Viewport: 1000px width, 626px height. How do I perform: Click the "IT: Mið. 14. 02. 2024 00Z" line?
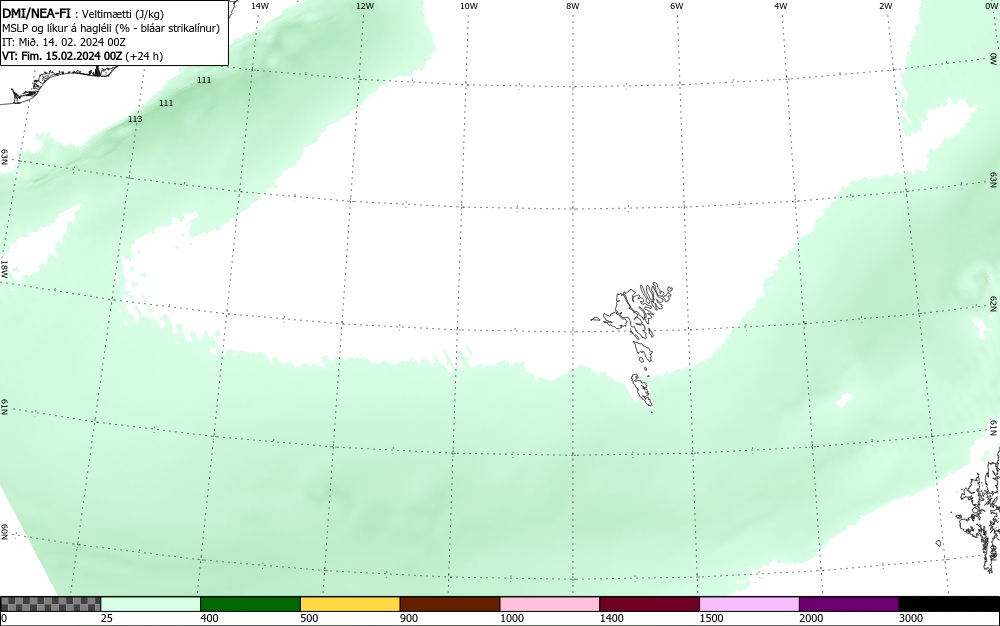(x=64, y=42)
